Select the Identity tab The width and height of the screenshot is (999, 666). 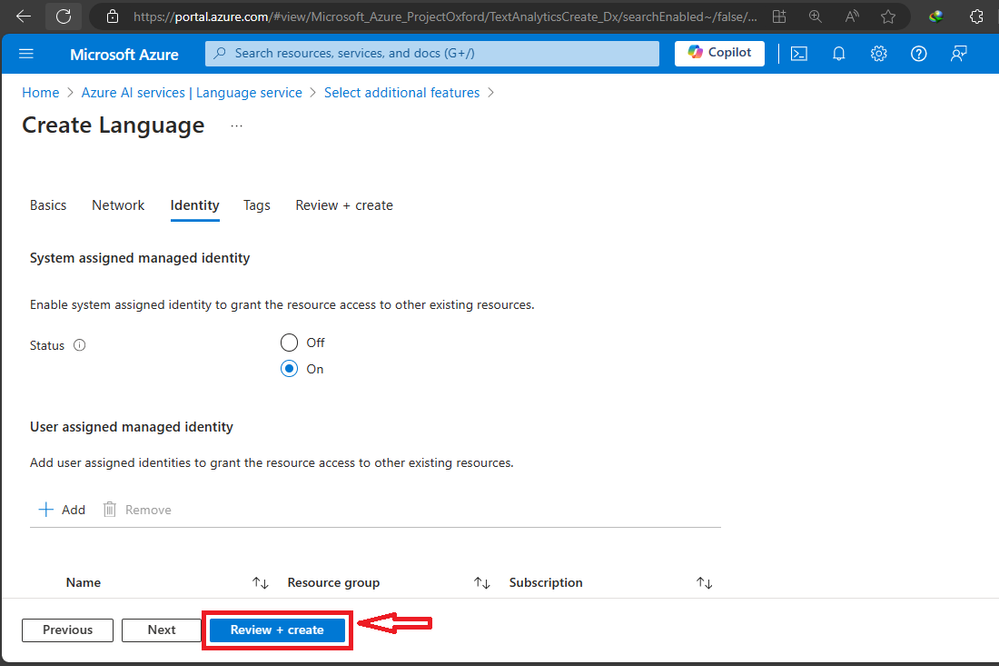point(194,205)
